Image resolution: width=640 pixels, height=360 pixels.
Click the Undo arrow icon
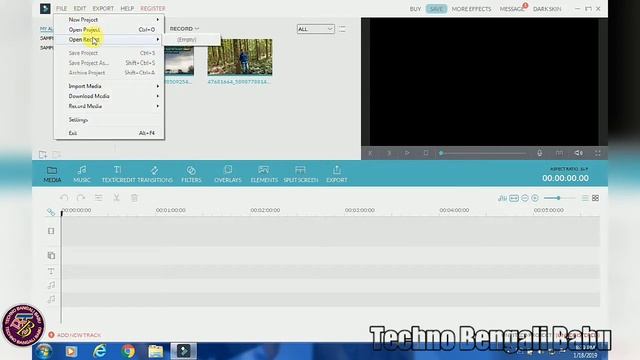point(64,198)
